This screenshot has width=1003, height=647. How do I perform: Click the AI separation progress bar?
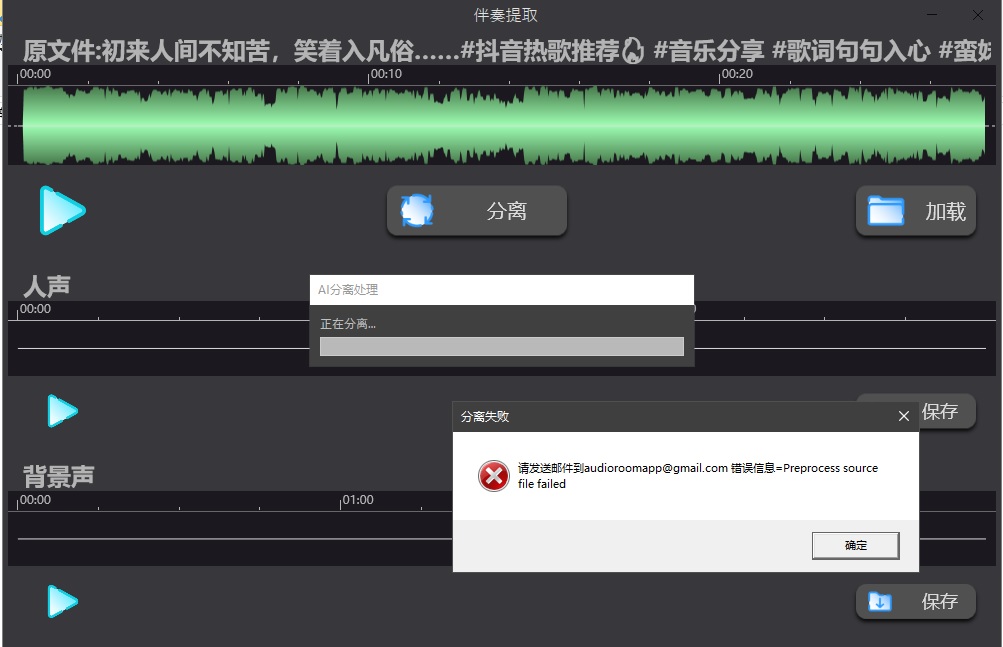click(x=501, y=346)
